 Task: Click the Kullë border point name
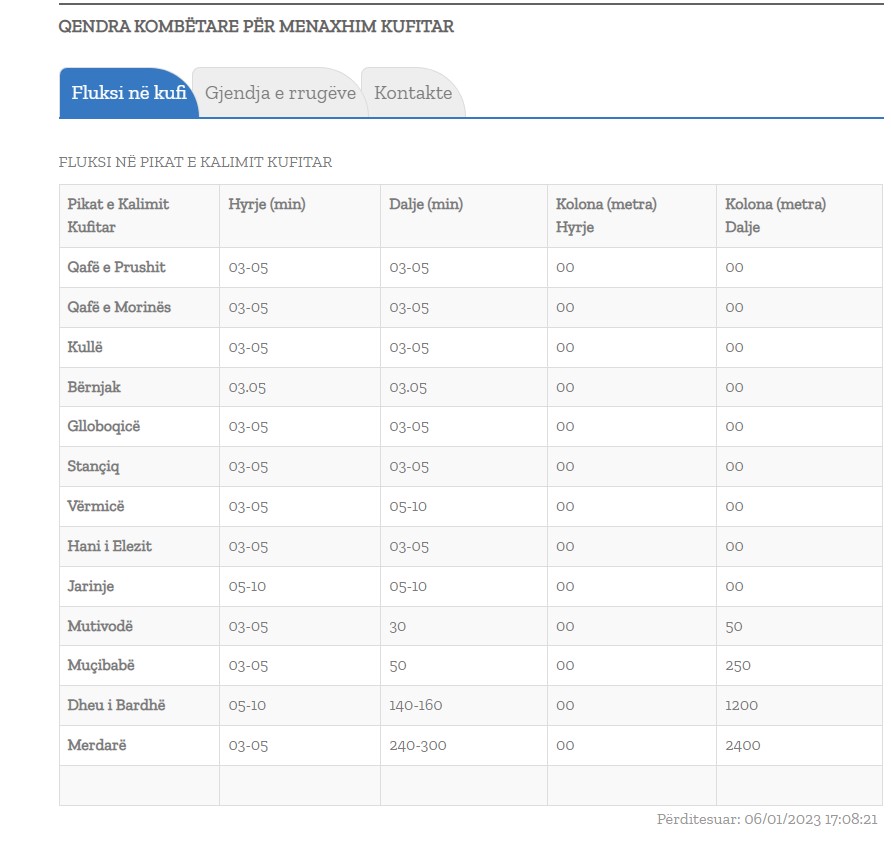85,347
